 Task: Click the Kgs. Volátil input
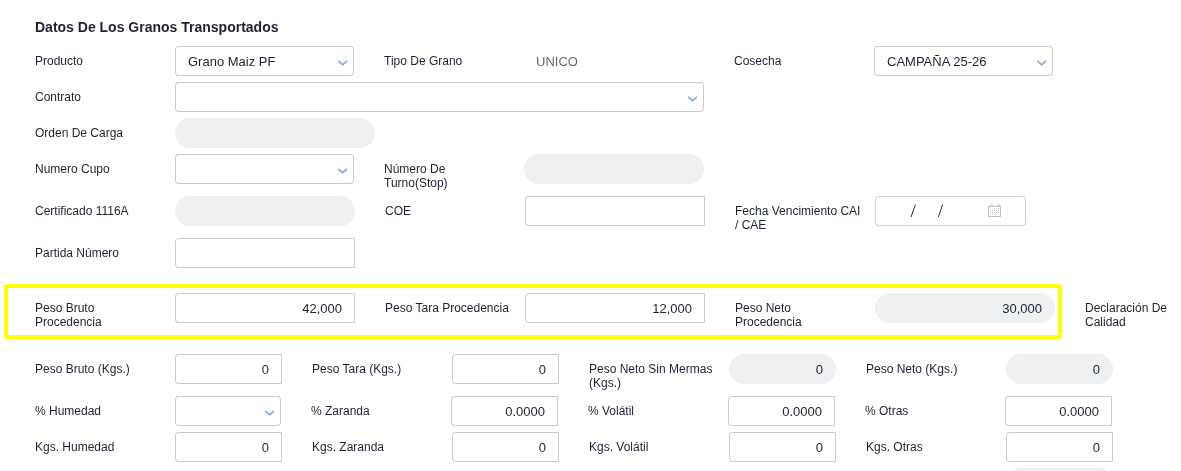pyautogui.click(x=783, y=447)
